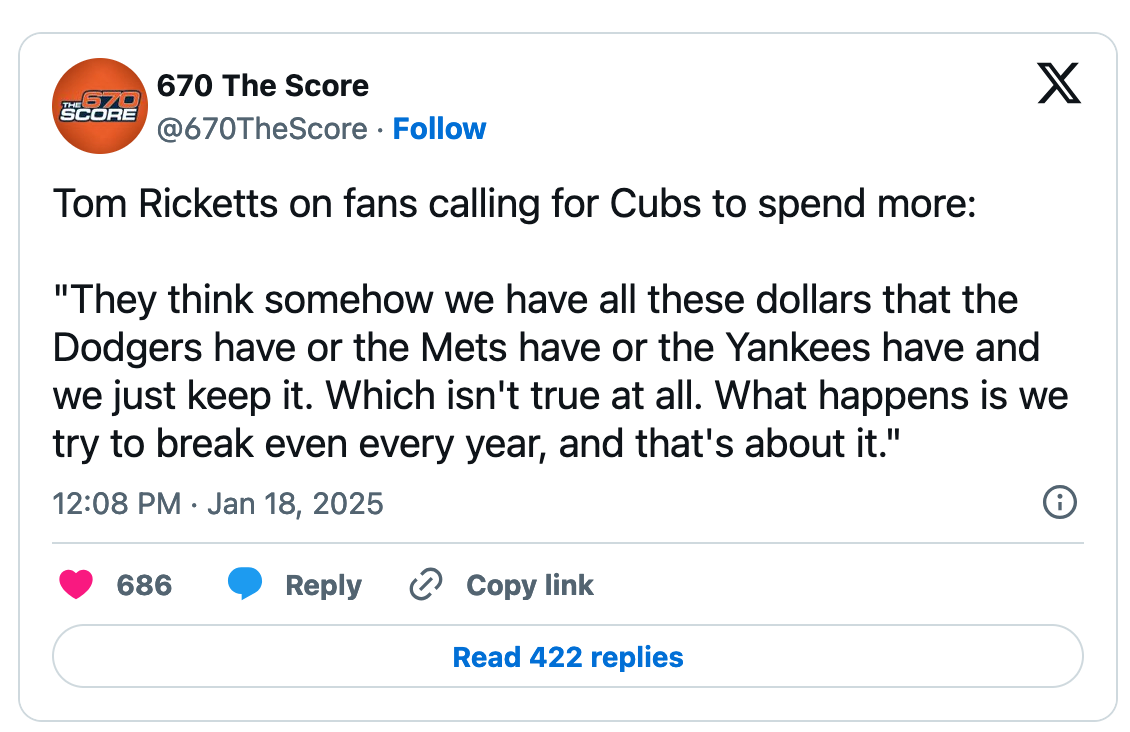Open the 670 The Score profile avatar
Image resolution: width=1130 pixels, height=732 pixels.
[100, 106]
